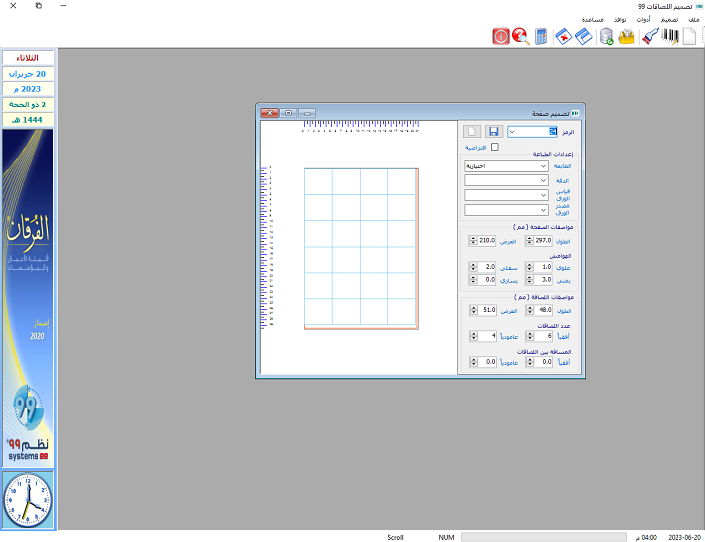The height and width of the screenshot is (542, 705).
Task: Open the help search question mark icon
Action: point(520,37)
